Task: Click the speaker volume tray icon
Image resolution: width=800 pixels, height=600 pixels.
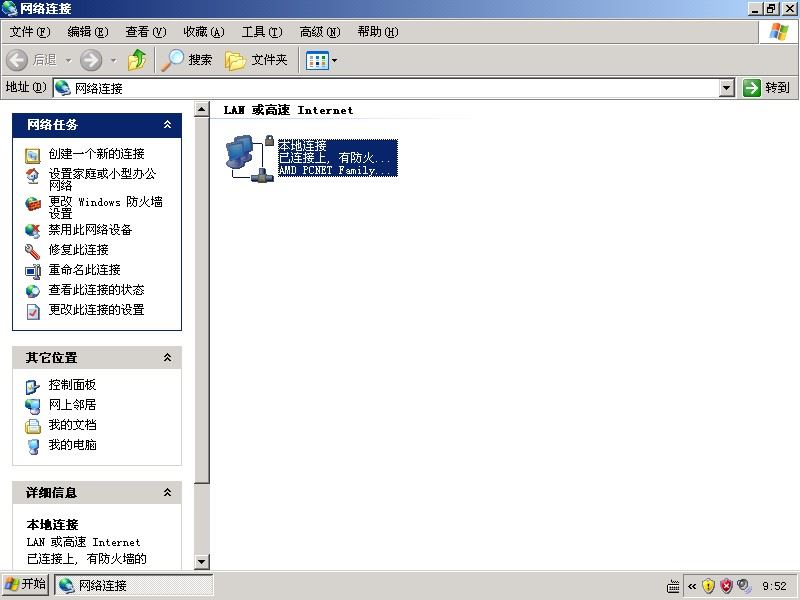Action: pos(744,586)
